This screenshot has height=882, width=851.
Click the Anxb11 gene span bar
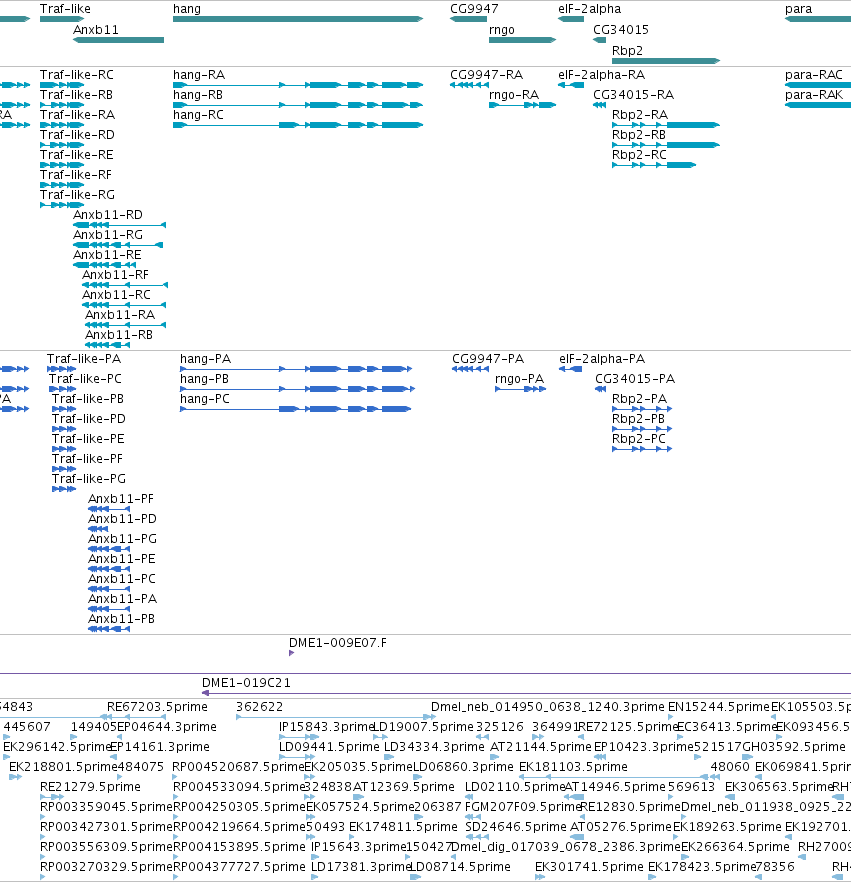119,40
